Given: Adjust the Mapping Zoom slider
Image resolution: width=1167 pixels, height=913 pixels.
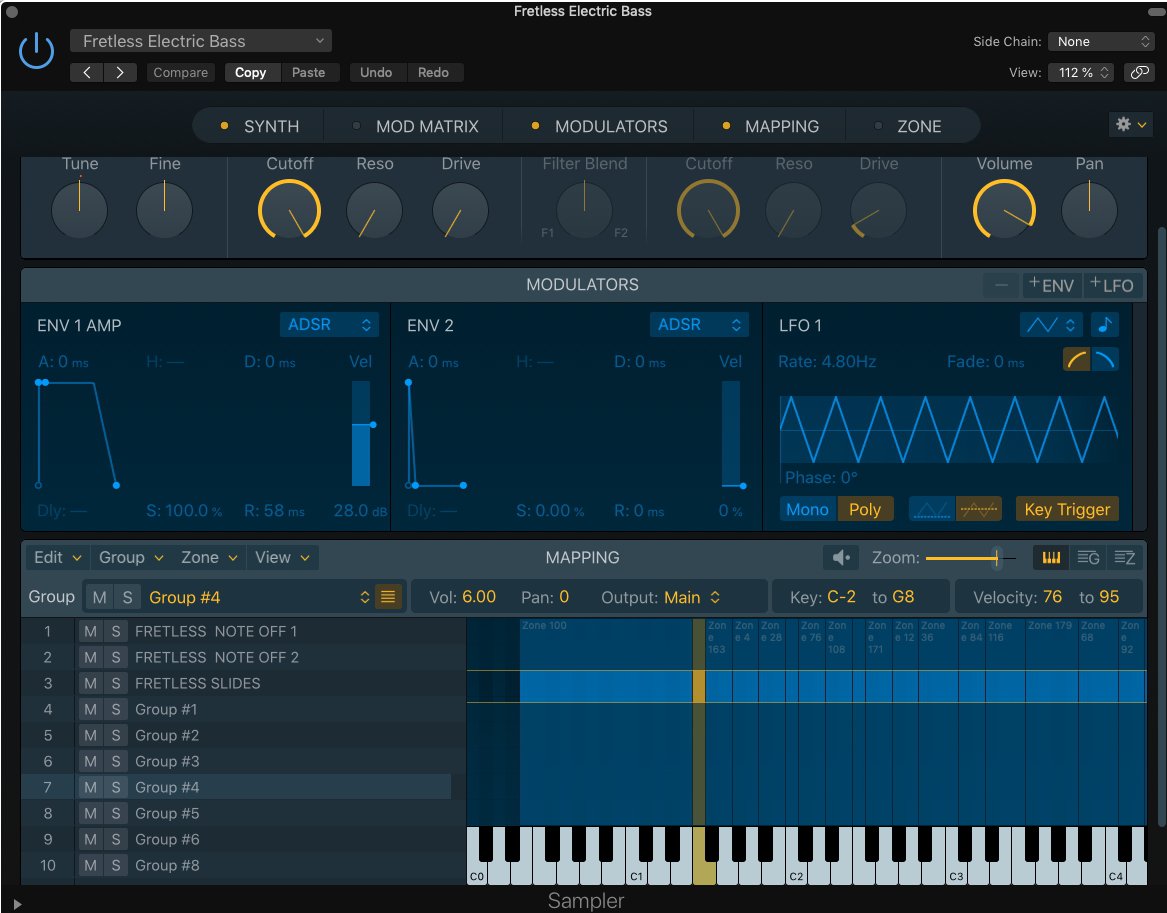Looking at the screenshot, I should [995, 558].
